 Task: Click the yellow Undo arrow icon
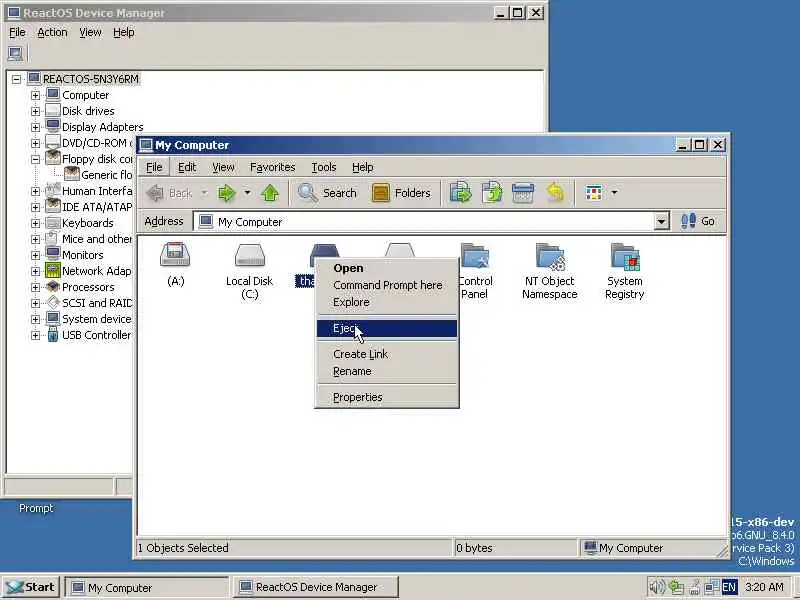point(555,193)
